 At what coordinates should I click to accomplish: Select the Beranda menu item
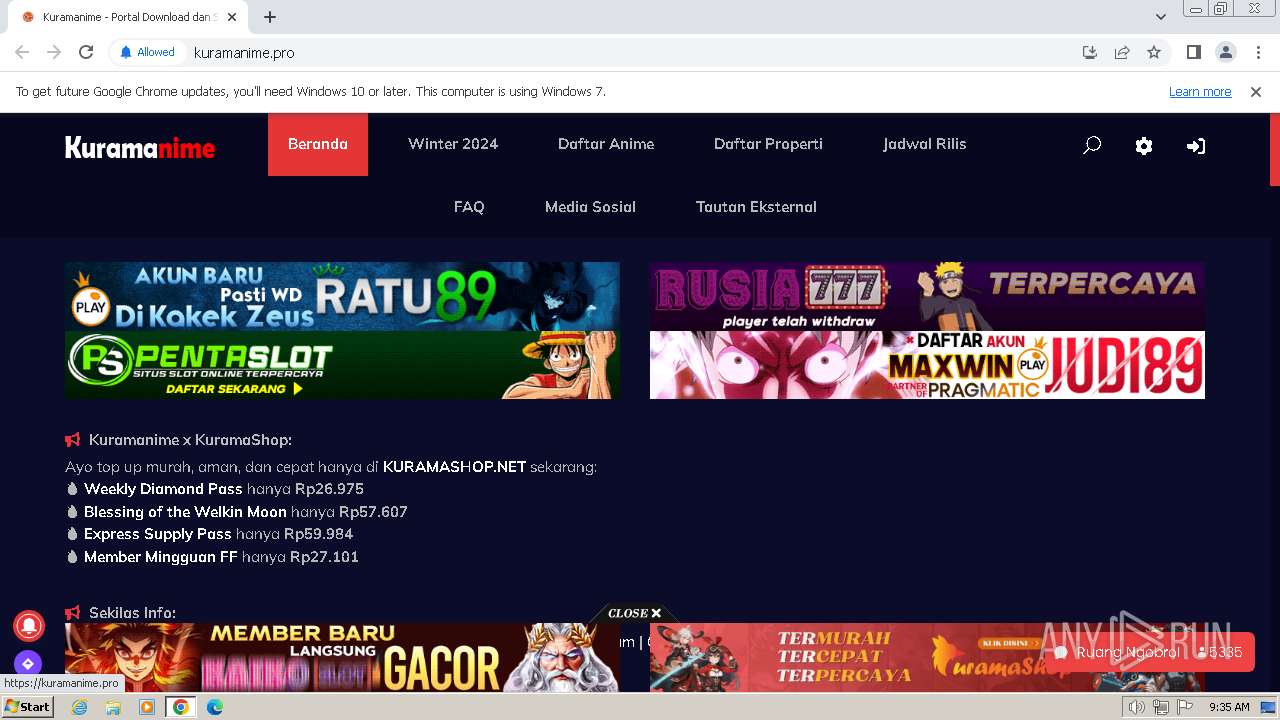point(318,144)
